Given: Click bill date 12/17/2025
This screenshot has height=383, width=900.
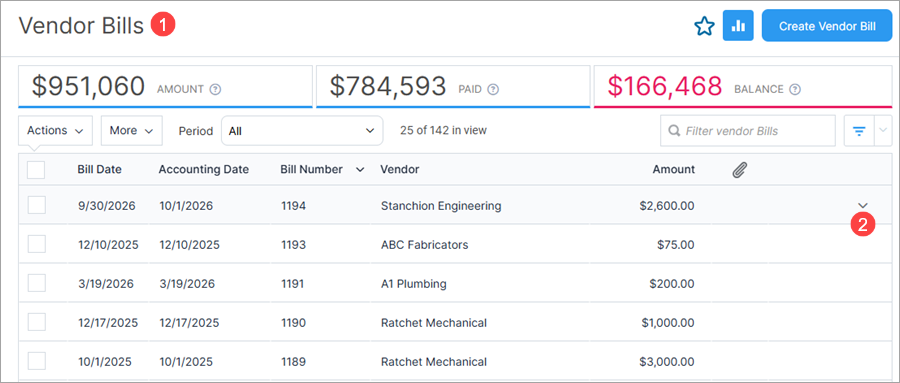Looking at the screenshot, I should coord(108,323).
